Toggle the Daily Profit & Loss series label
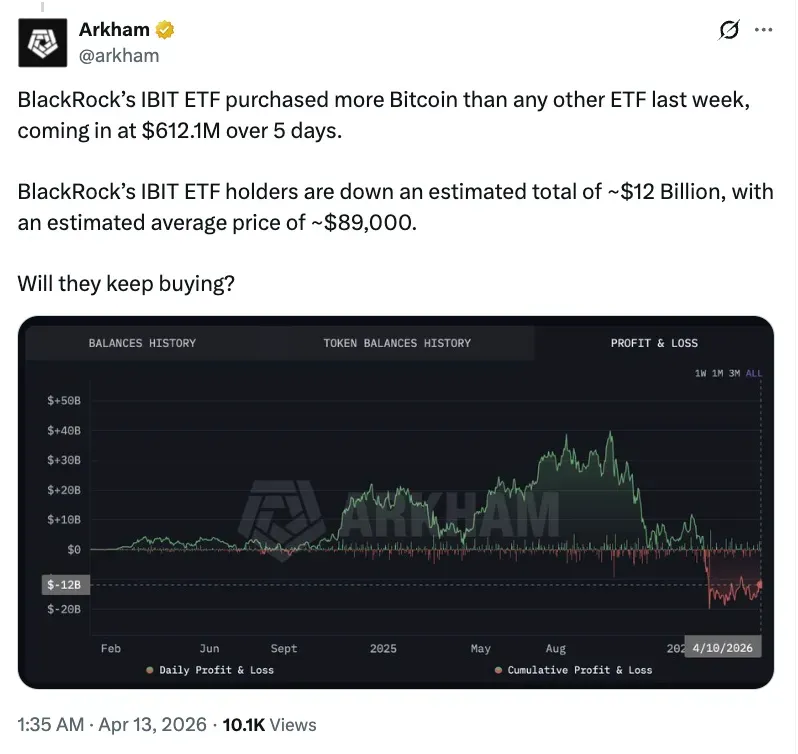798x754 pixels. click(216, 670)
